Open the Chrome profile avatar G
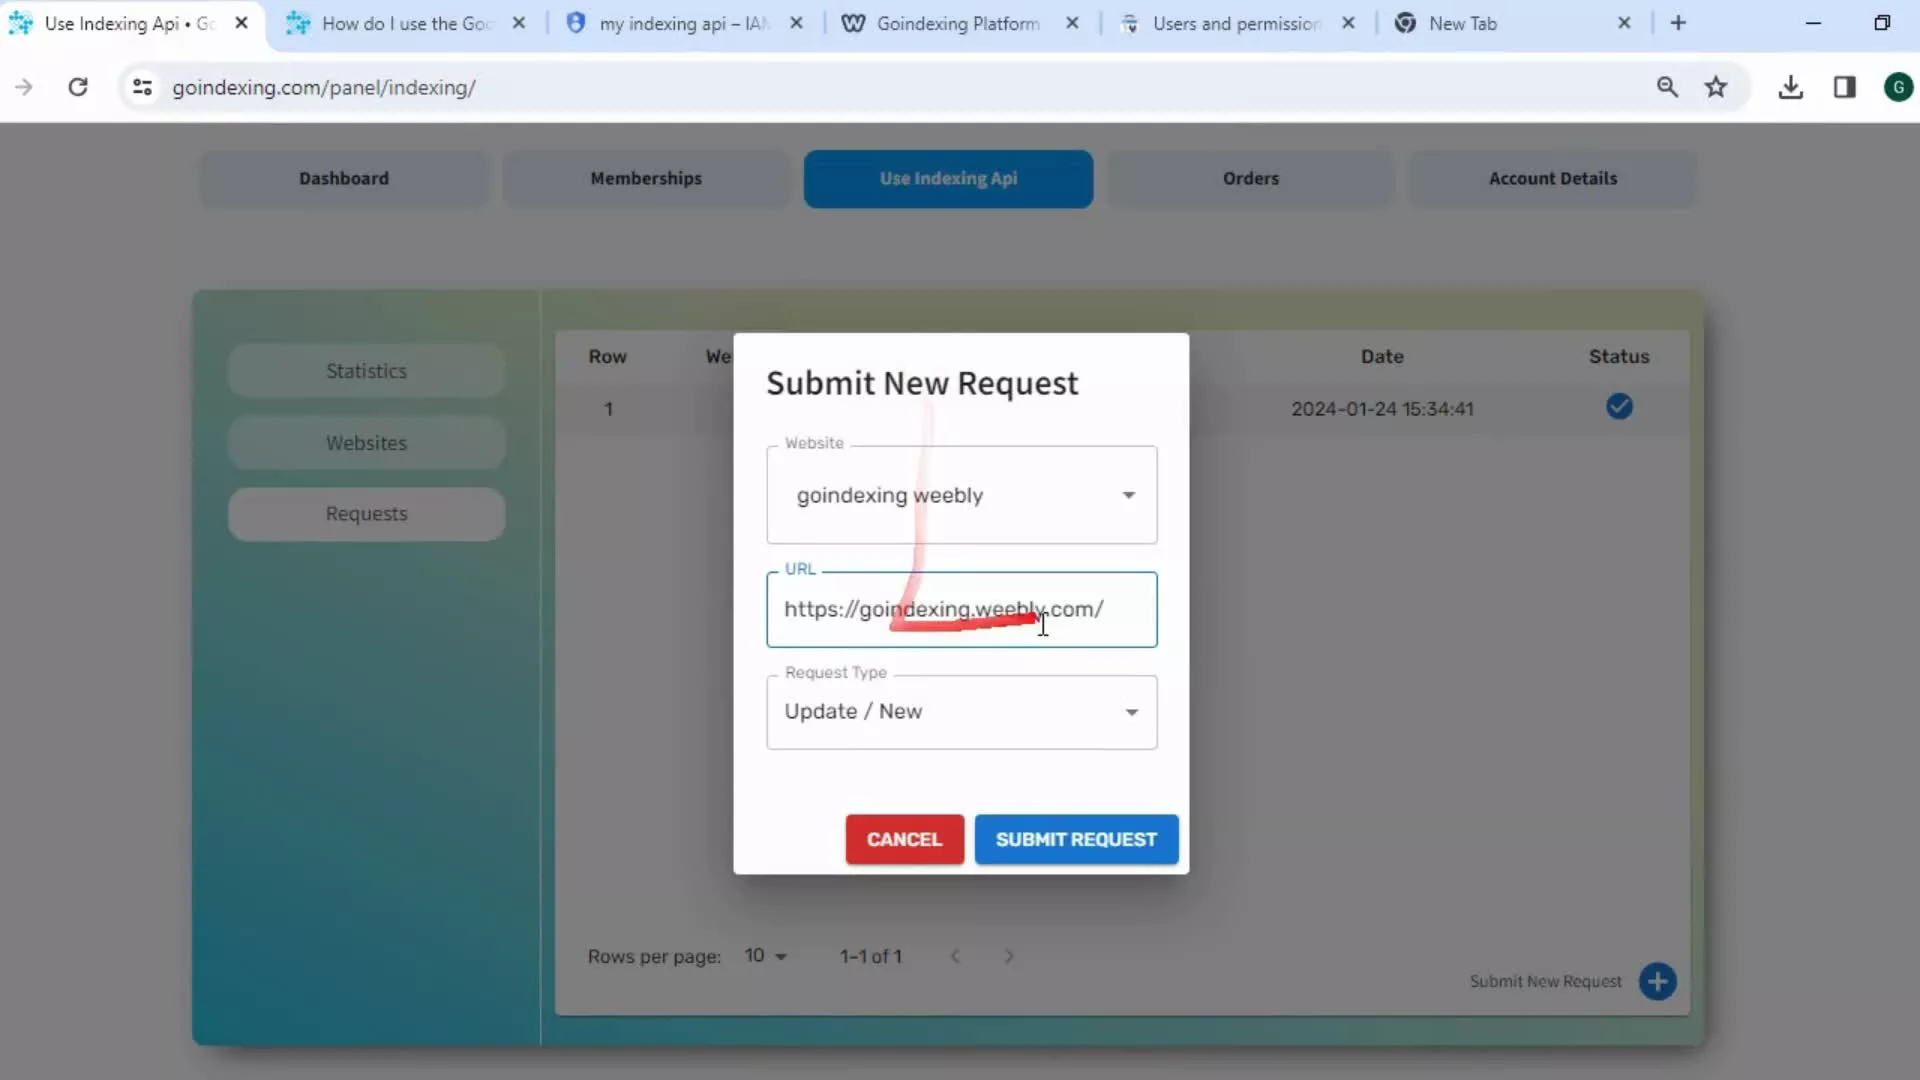 click(1898, 87)
